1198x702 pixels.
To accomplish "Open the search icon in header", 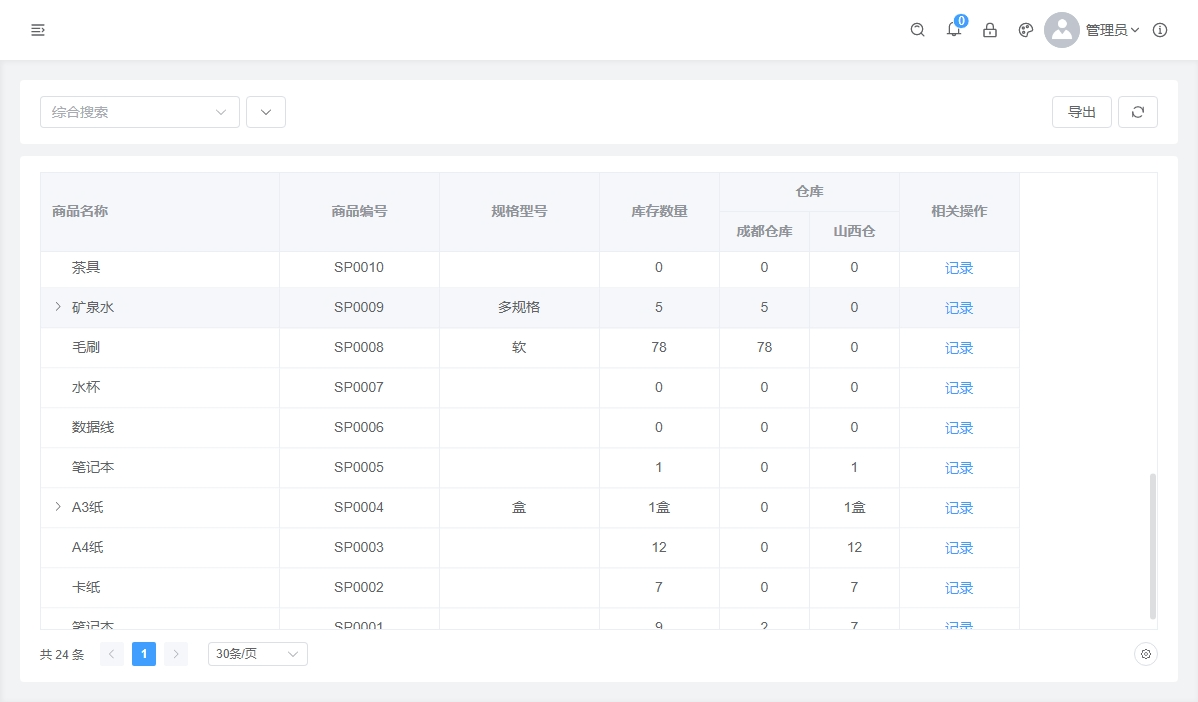I will (917, 30).
